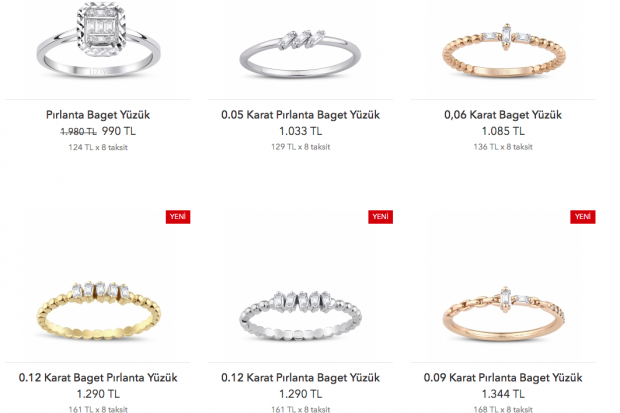Open the rose gold 0.09 Karat chain ring image
Screen dimensions: 620x413
pyautogui.click(x=503, y=314)
